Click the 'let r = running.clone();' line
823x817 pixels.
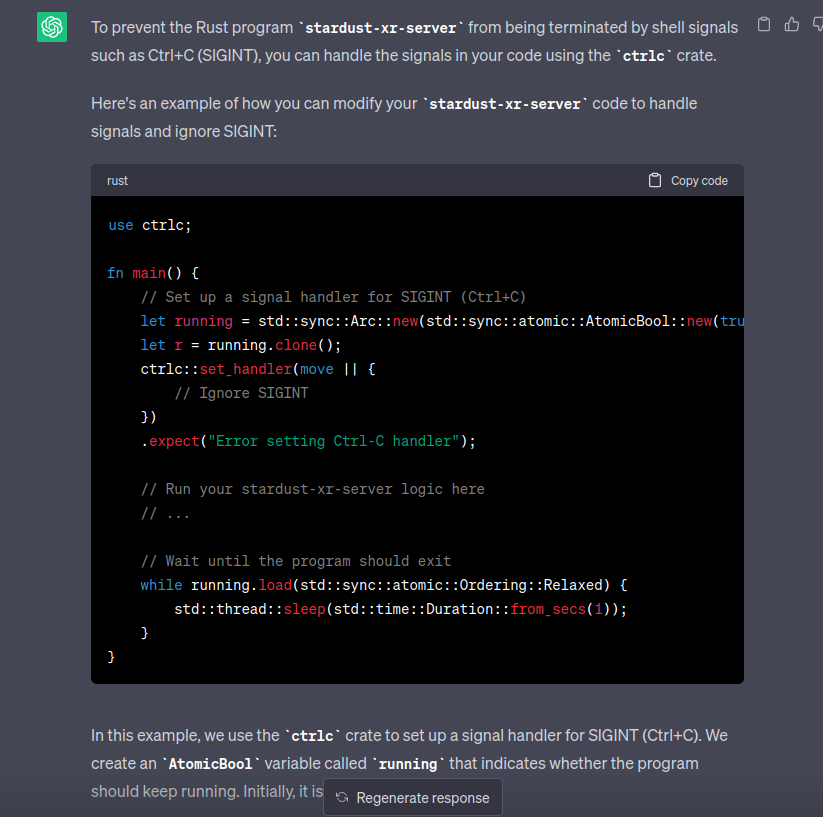click(241, 345)
